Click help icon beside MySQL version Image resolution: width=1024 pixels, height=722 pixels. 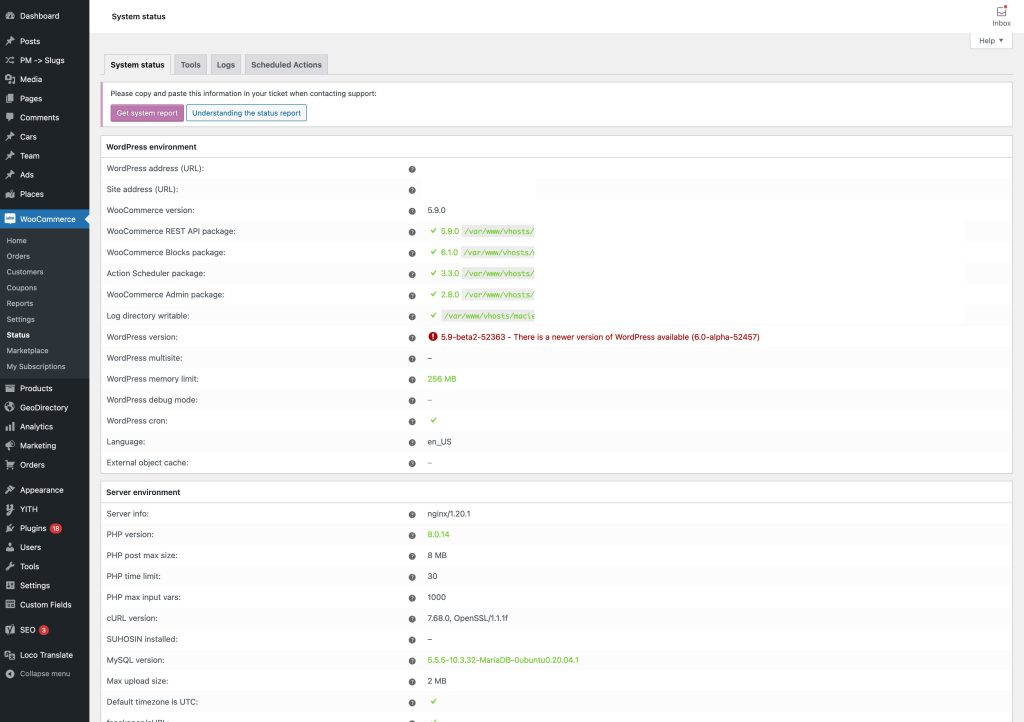pos(412,661)
